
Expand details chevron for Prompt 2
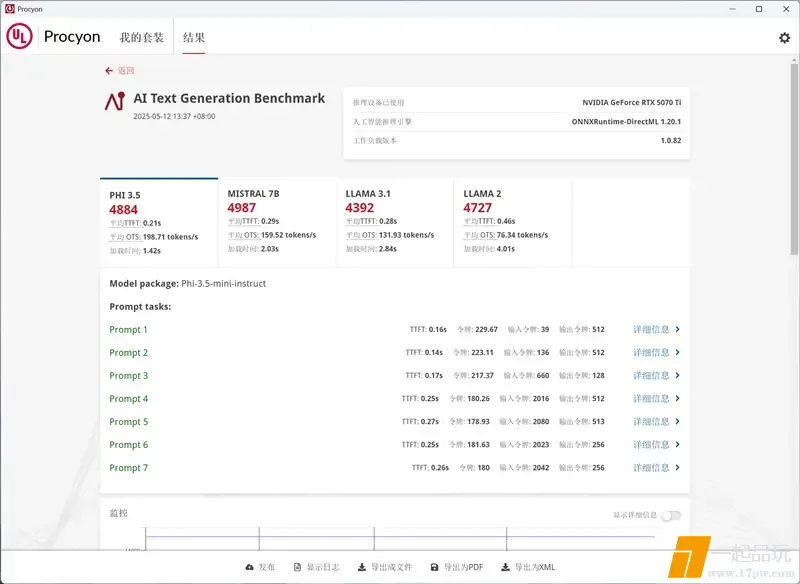click(x=677, y=352)
